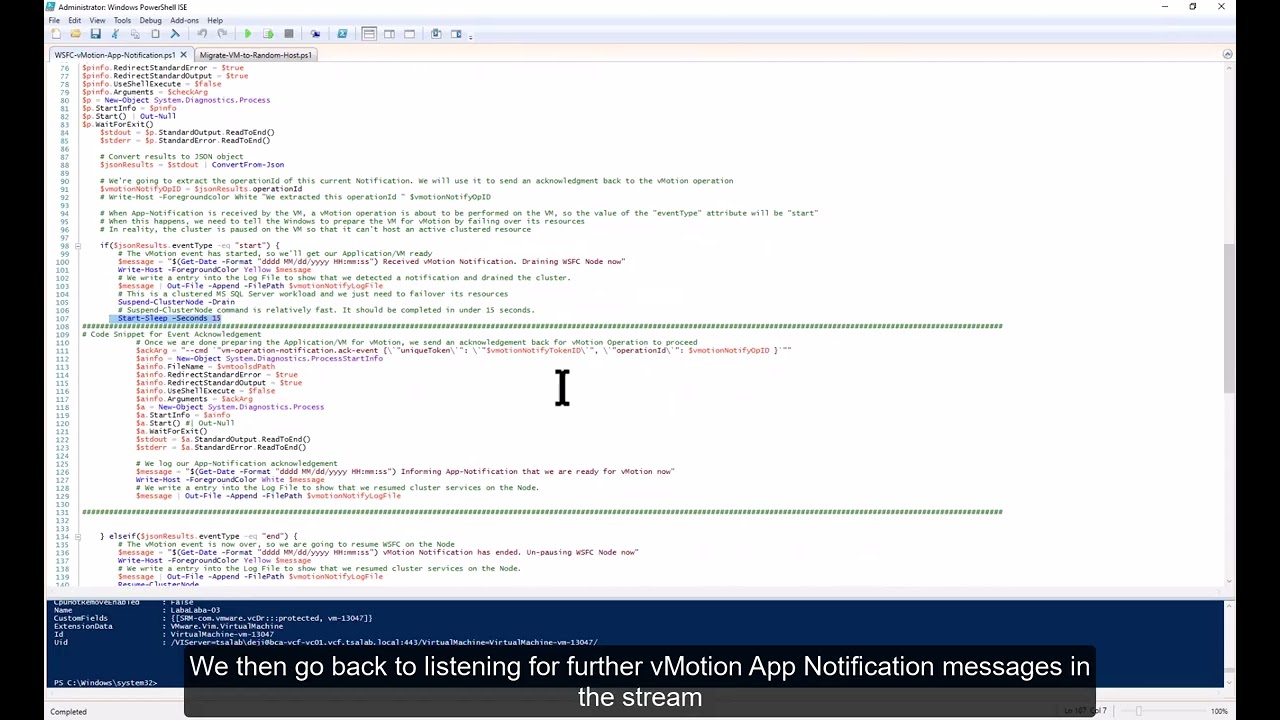This screenshot has height=720, width=1280.
Task: Adjust the zoom slider in status bar
Action: (x=1138, y=711)
